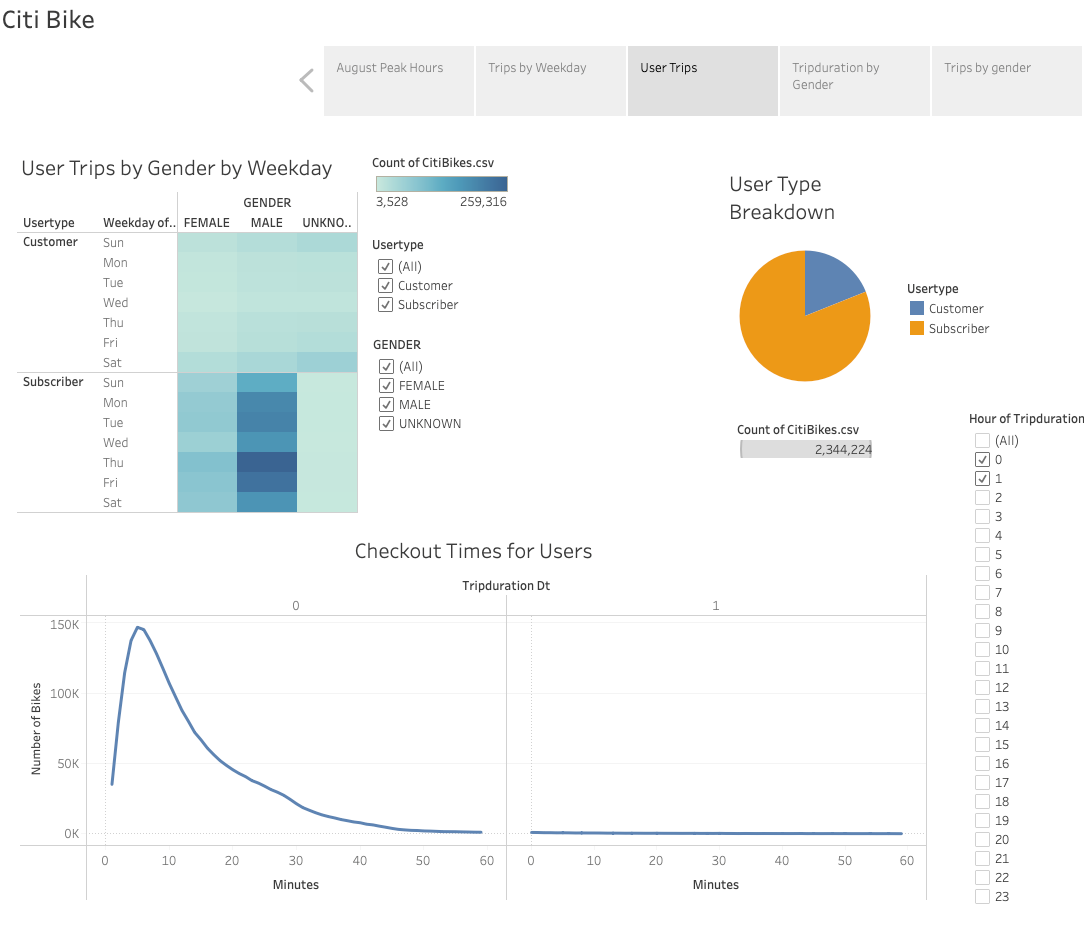The image size is (1084, 927).
Task: Click the UNKNO.. column header
Action: 327,223
